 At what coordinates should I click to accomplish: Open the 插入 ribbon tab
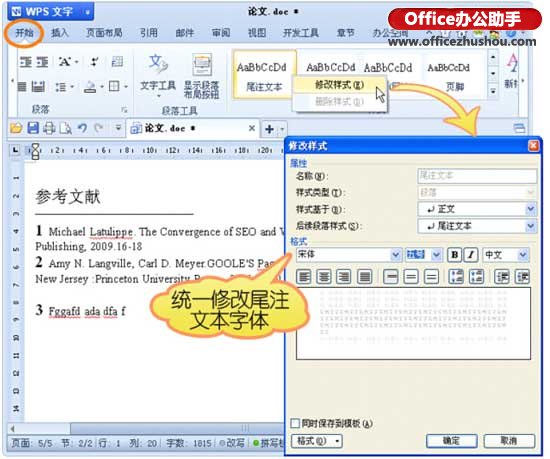(60, 33)
